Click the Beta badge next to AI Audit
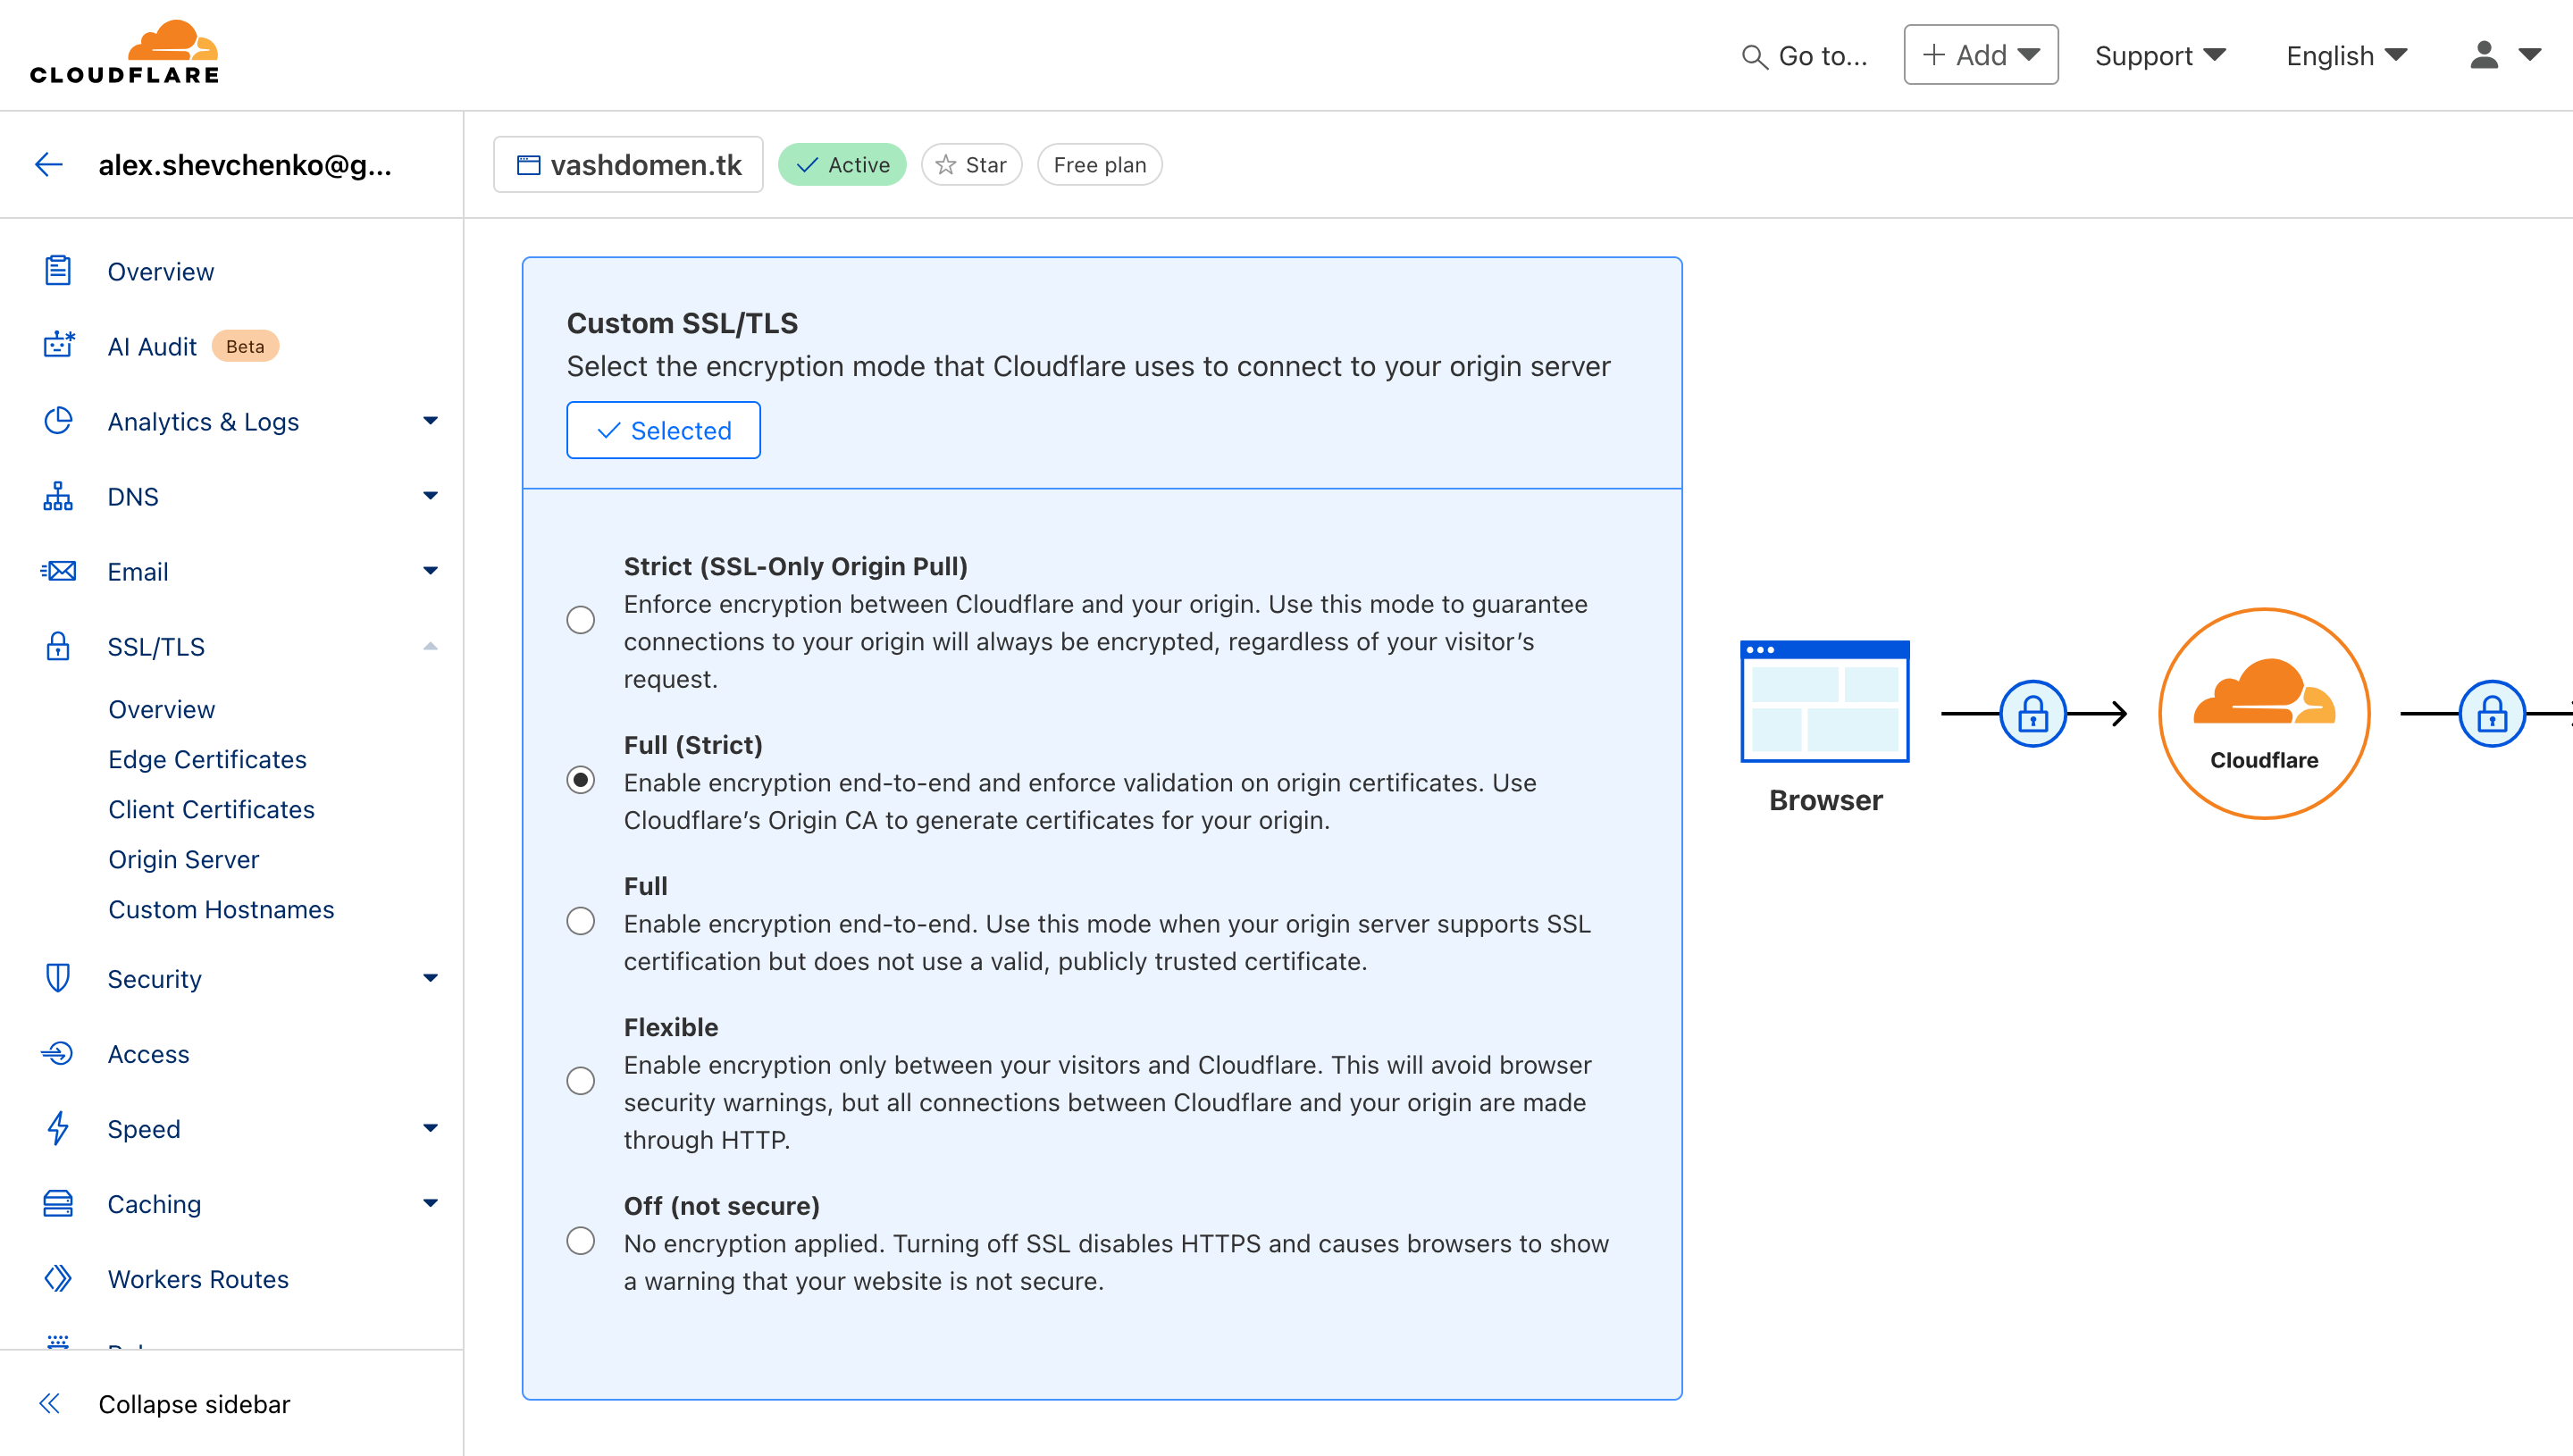2573x1456 pixels. [245, 346]
